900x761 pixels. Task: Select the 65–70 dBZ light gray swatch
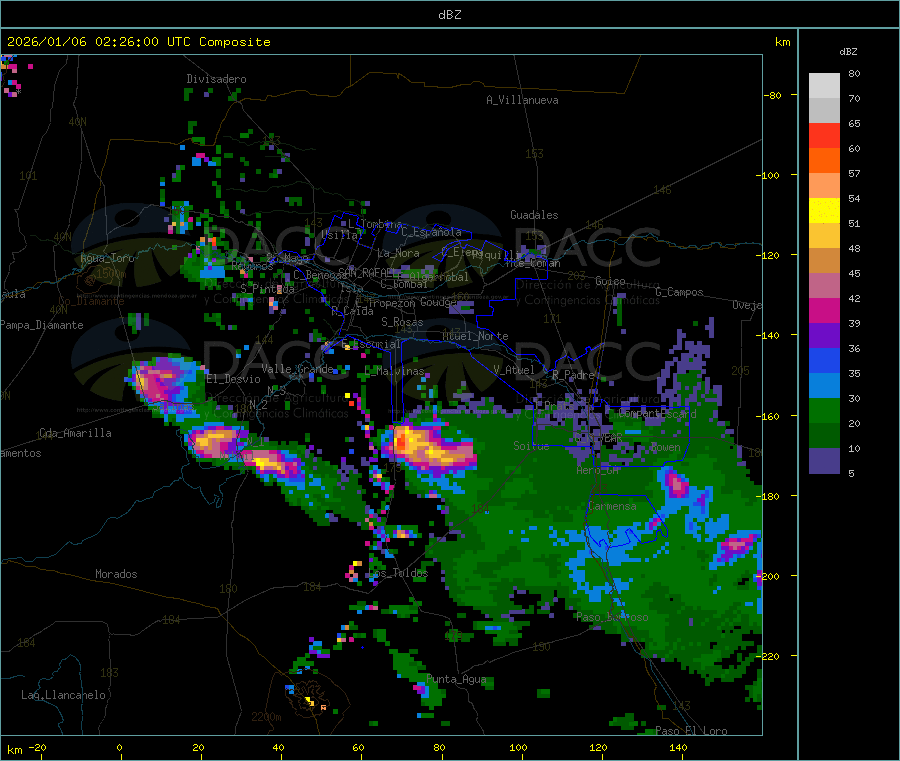coord(824,110)
